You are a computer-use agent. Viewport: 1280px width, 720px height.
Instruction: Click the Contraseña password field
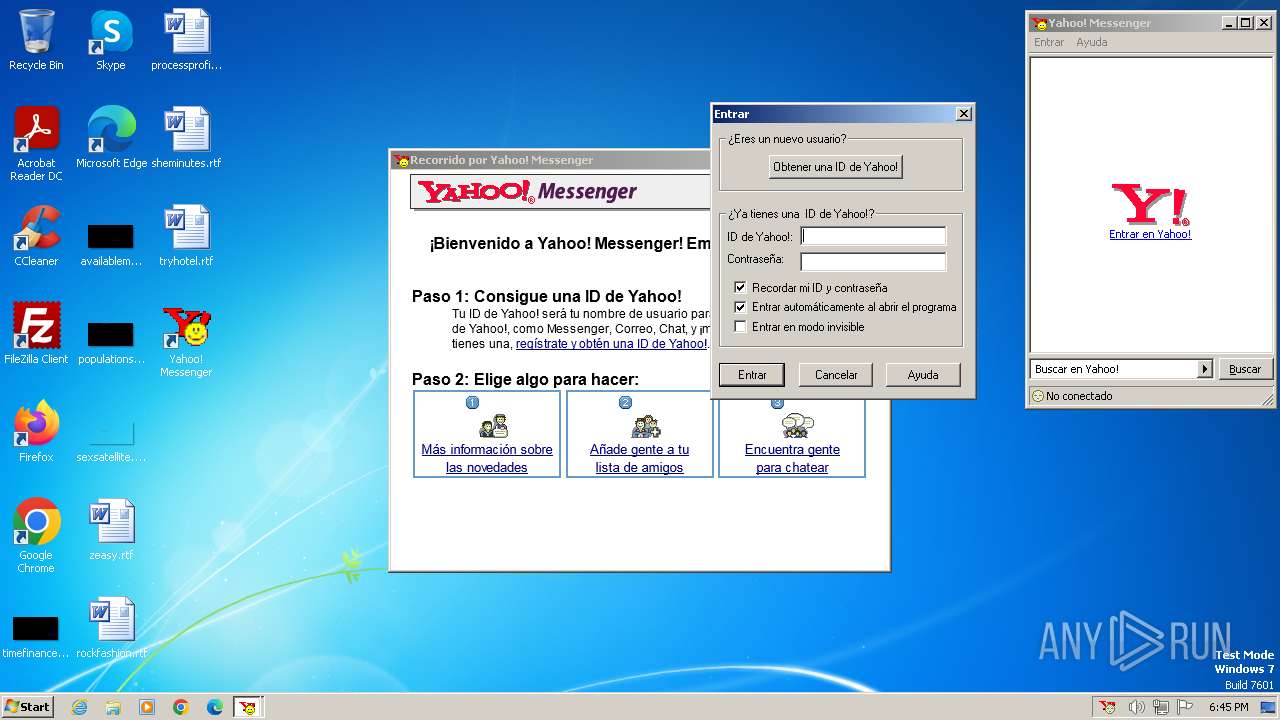tap(873, 261)
